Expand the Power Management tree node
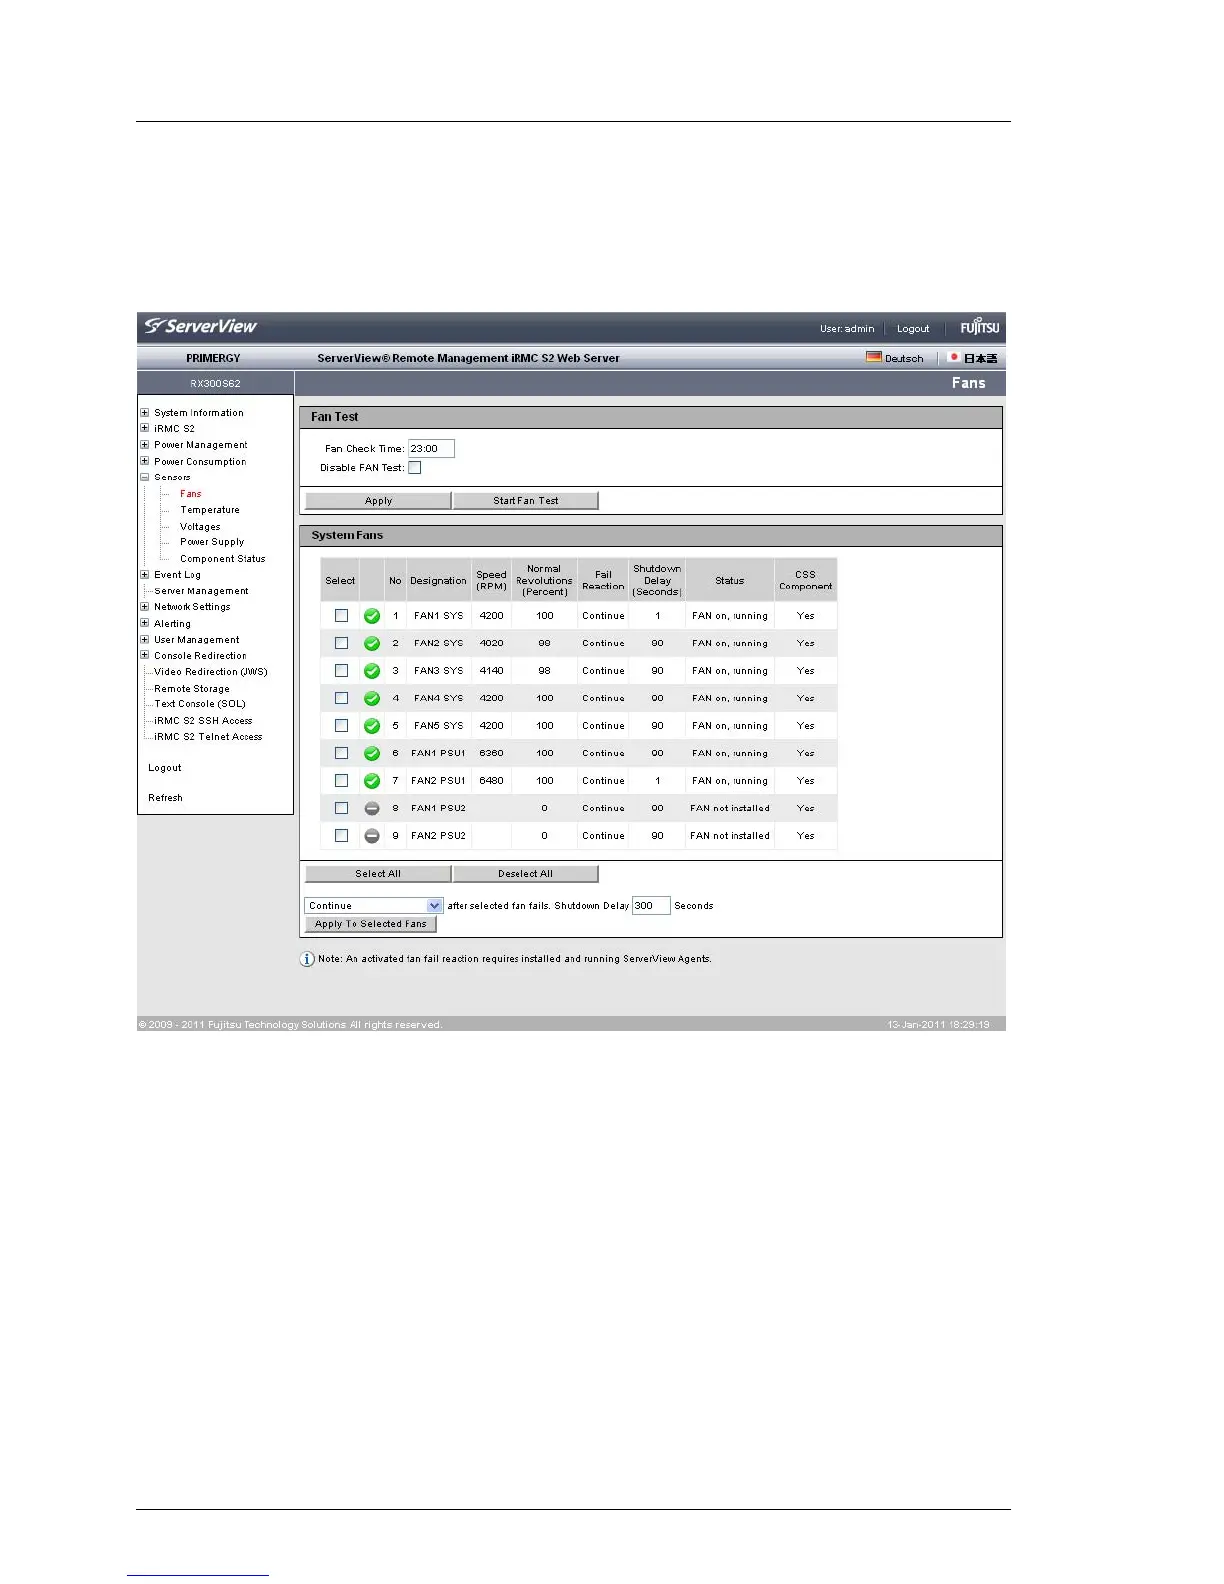 (145, 445)
